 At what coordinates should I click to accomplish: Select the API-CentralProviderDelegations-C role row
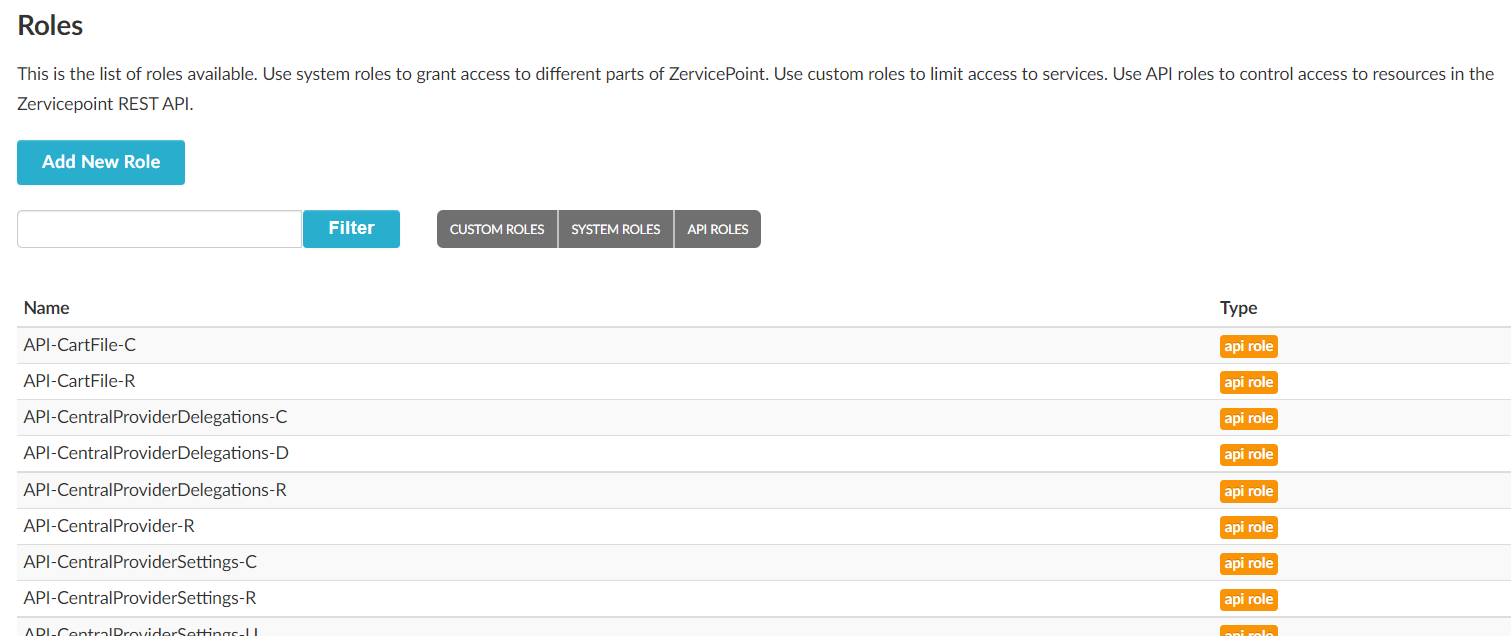(155, 417)
